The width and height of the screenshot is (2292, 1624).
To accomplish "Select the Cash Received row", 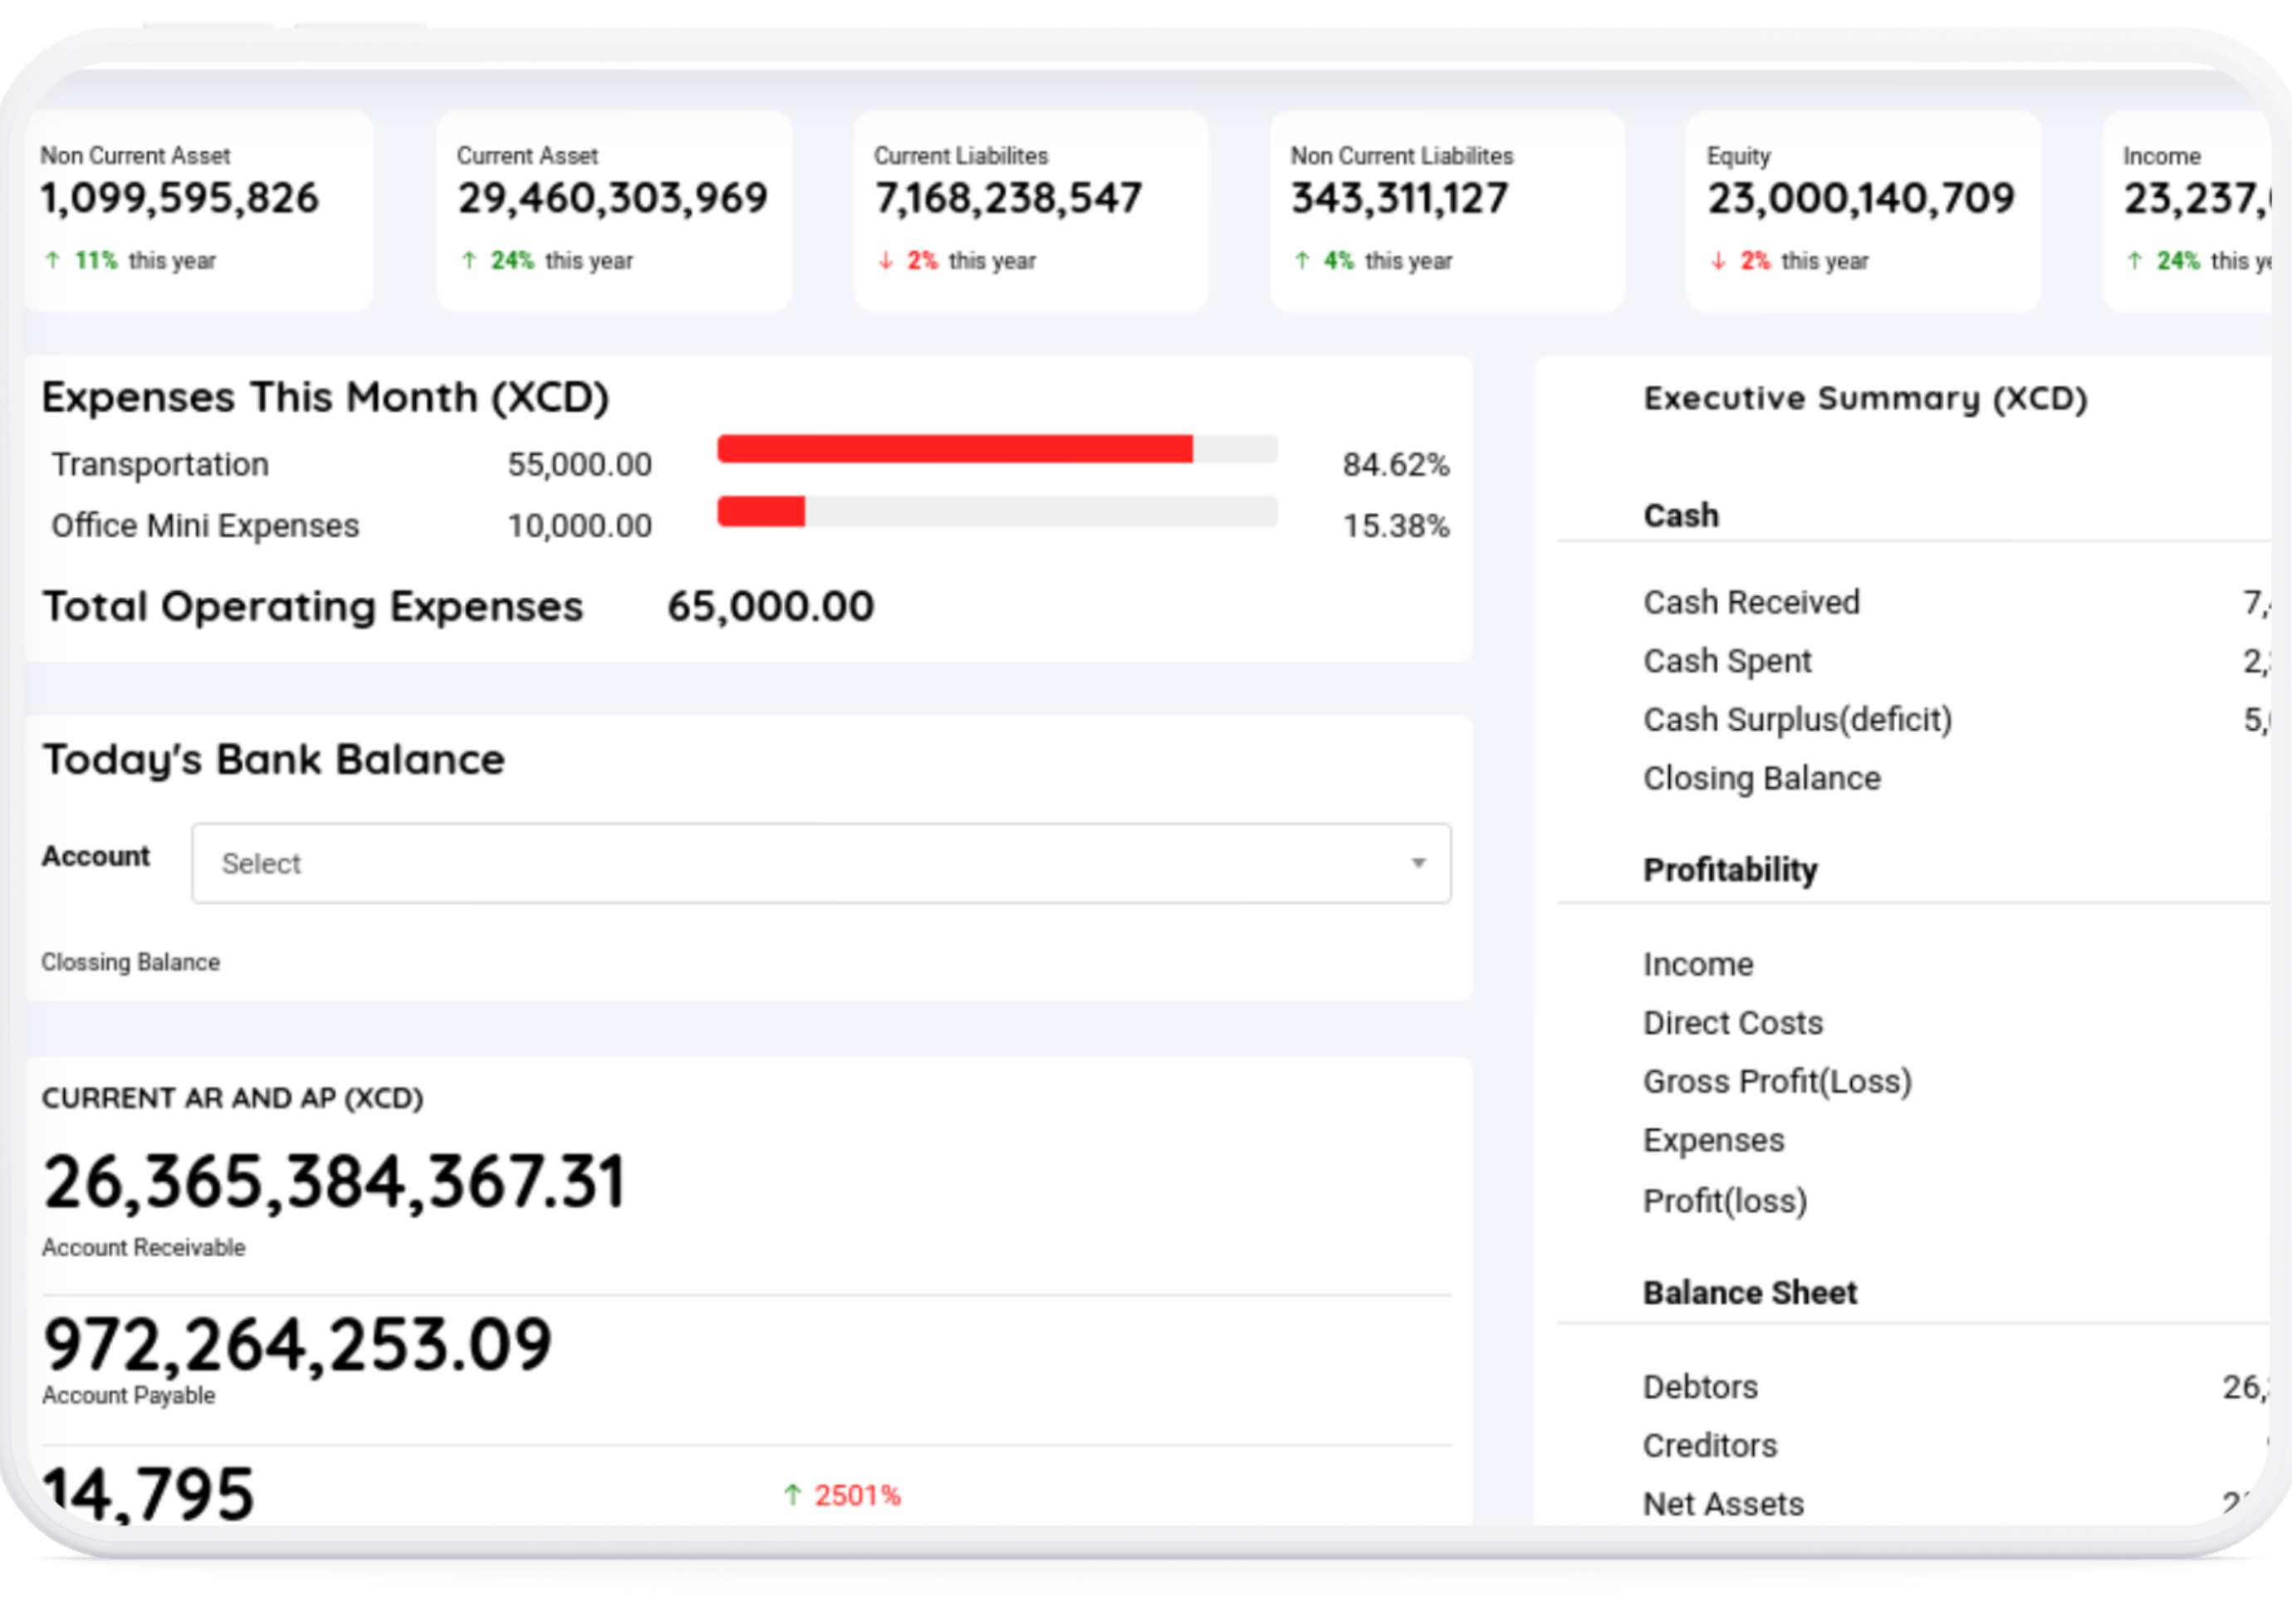I will (1751, 602).
